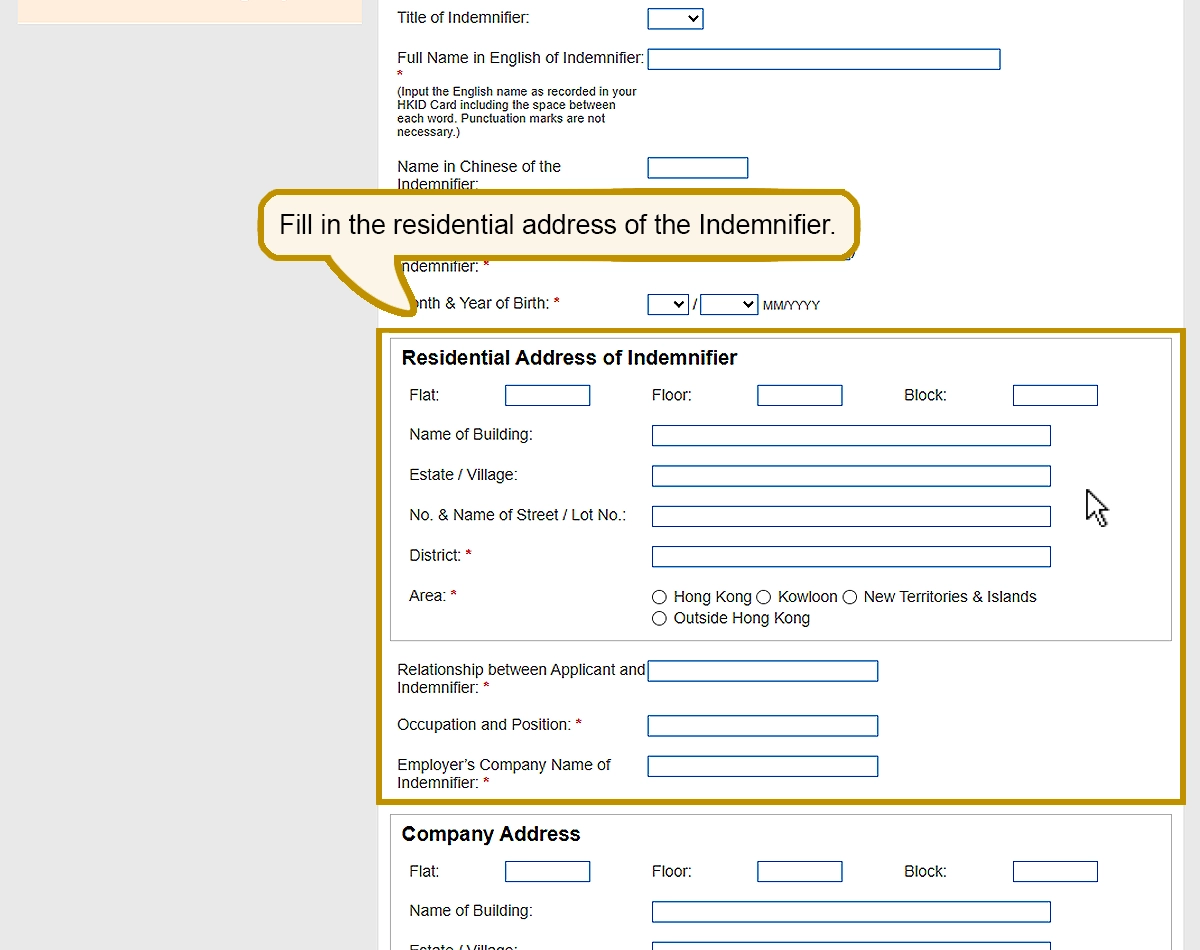The height and width of the screenshot is (950, 1200).
Task: Click the residential Block input field
Action: pyautogui.click(x=1054, y=396)
